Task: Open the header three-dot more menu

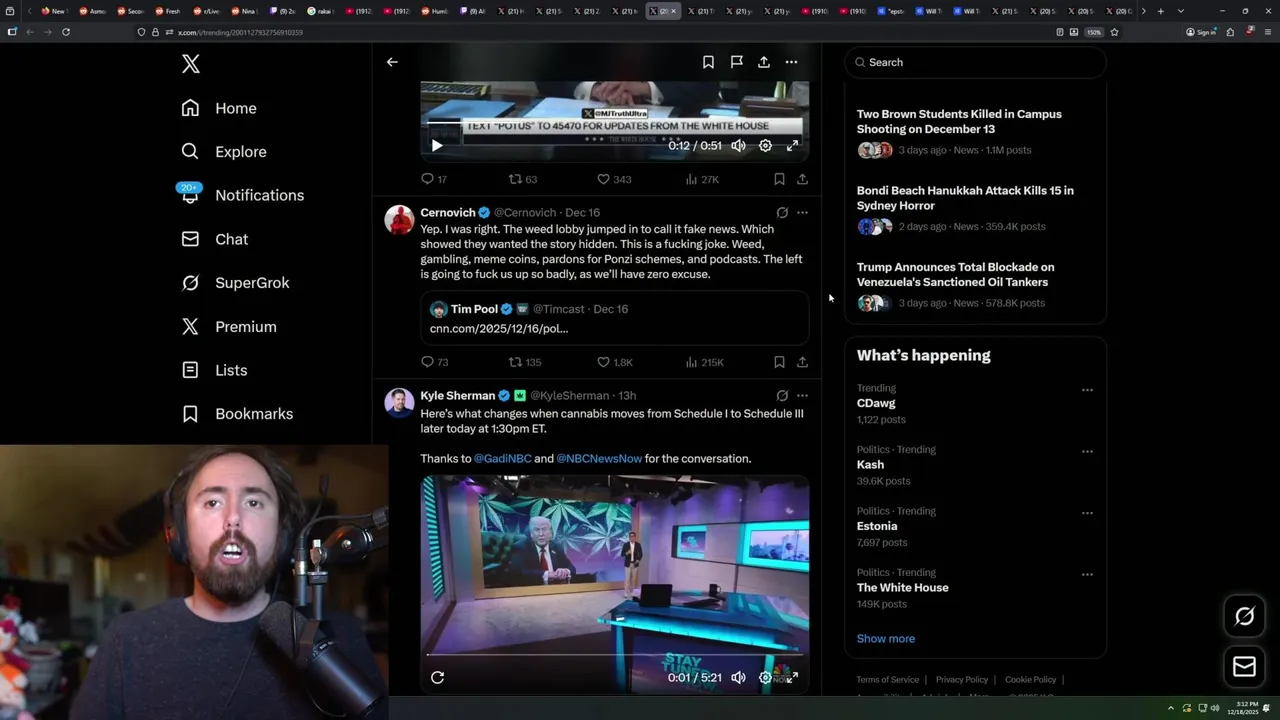Action: tap(791, 62)
